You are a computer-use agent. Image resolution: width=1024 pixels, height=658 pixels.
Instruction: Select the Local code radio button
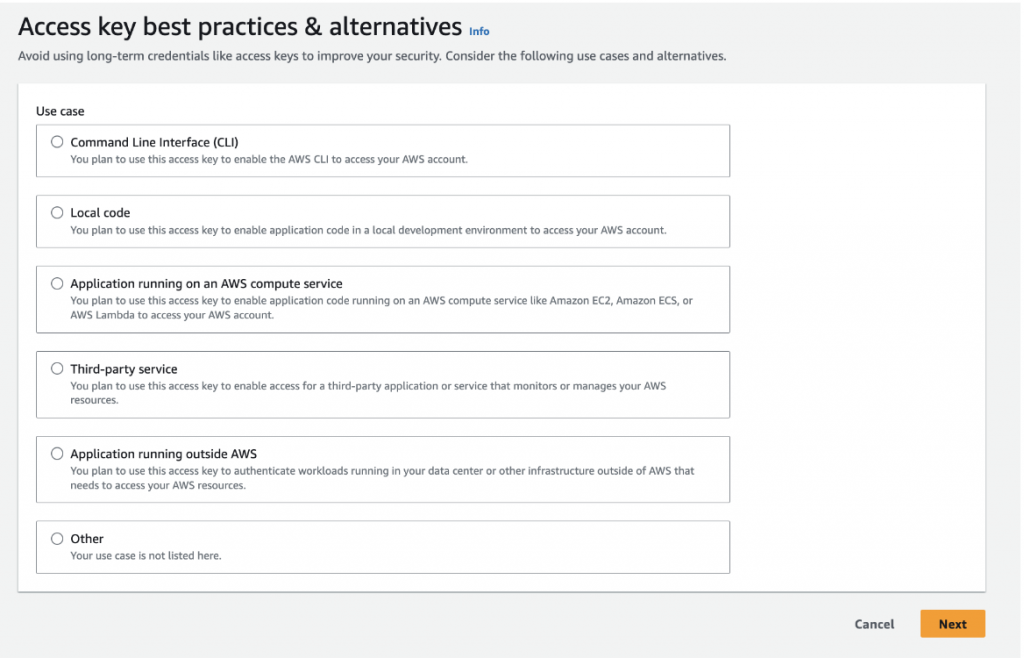point(57,213)
